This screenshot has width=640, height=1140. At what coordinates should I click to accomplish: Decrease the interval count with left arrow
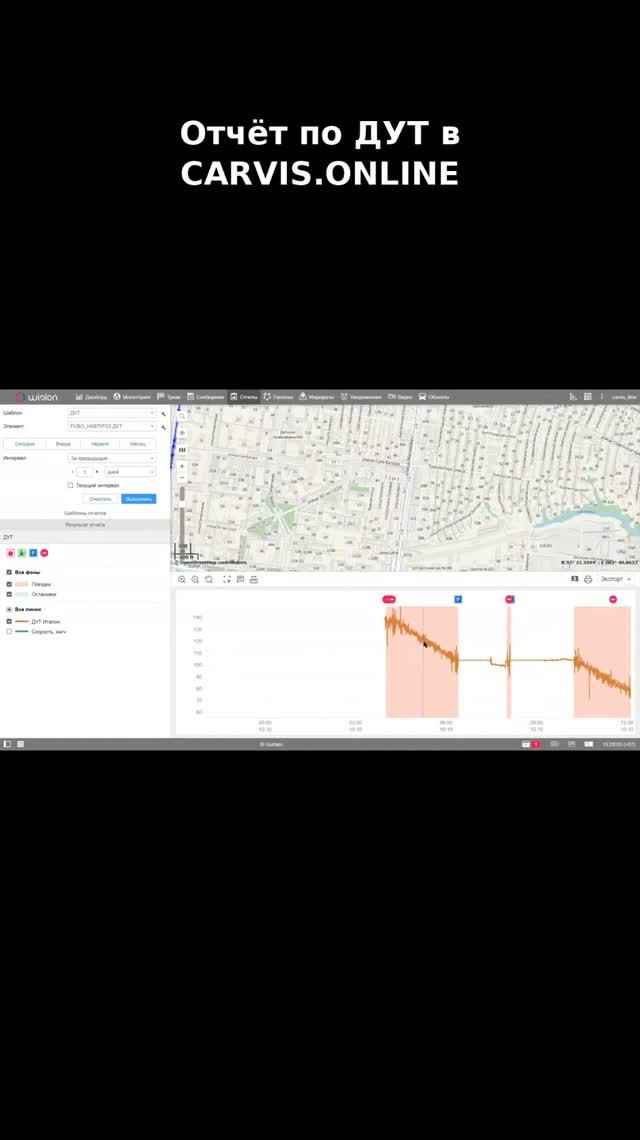(x=73, y=472)
